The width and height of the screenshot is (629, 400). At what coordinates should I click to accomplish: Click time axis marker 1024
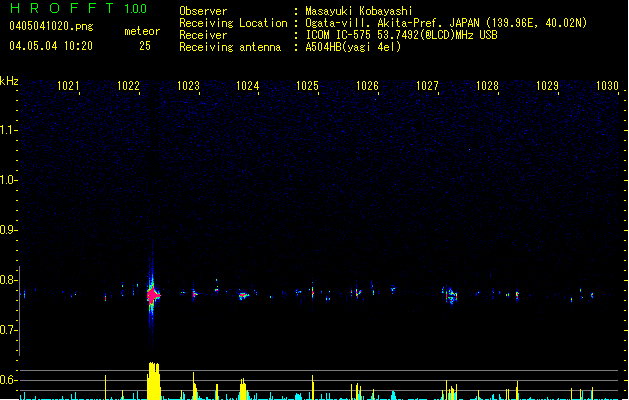(248, 85)
